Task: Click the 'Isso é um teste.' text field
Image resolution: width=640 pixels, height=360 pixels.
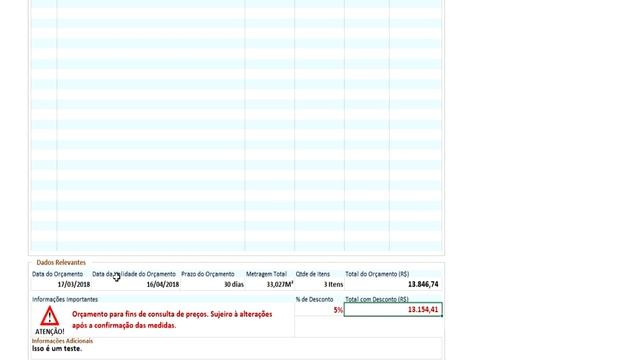Action: [236, 349]
